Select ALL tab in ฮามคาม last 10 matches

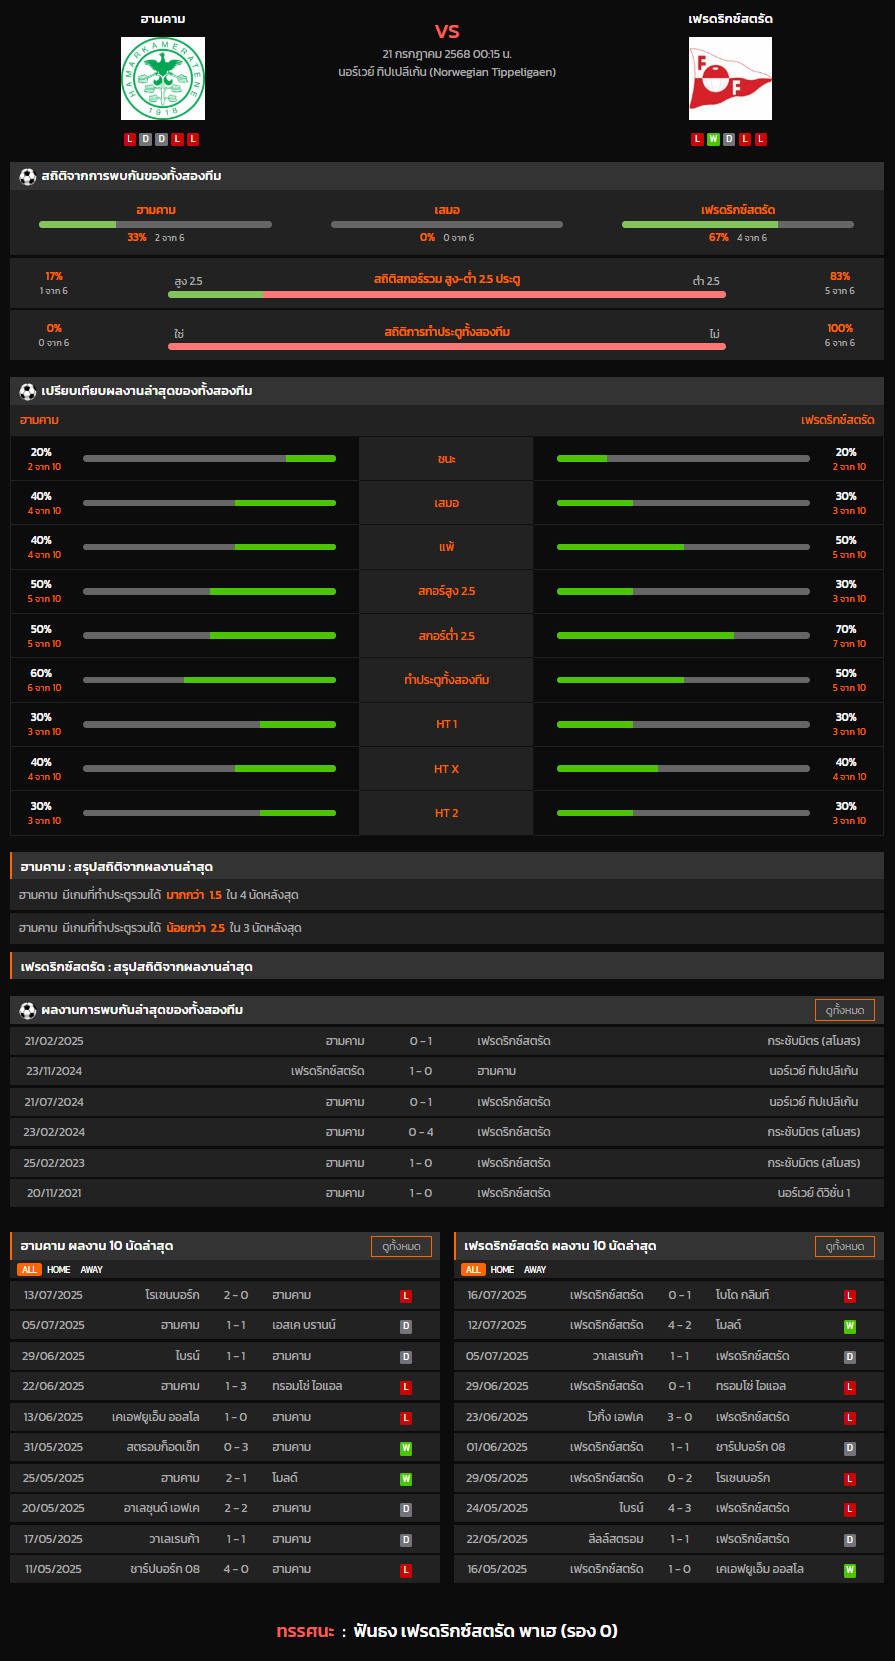coord(29,1270)
